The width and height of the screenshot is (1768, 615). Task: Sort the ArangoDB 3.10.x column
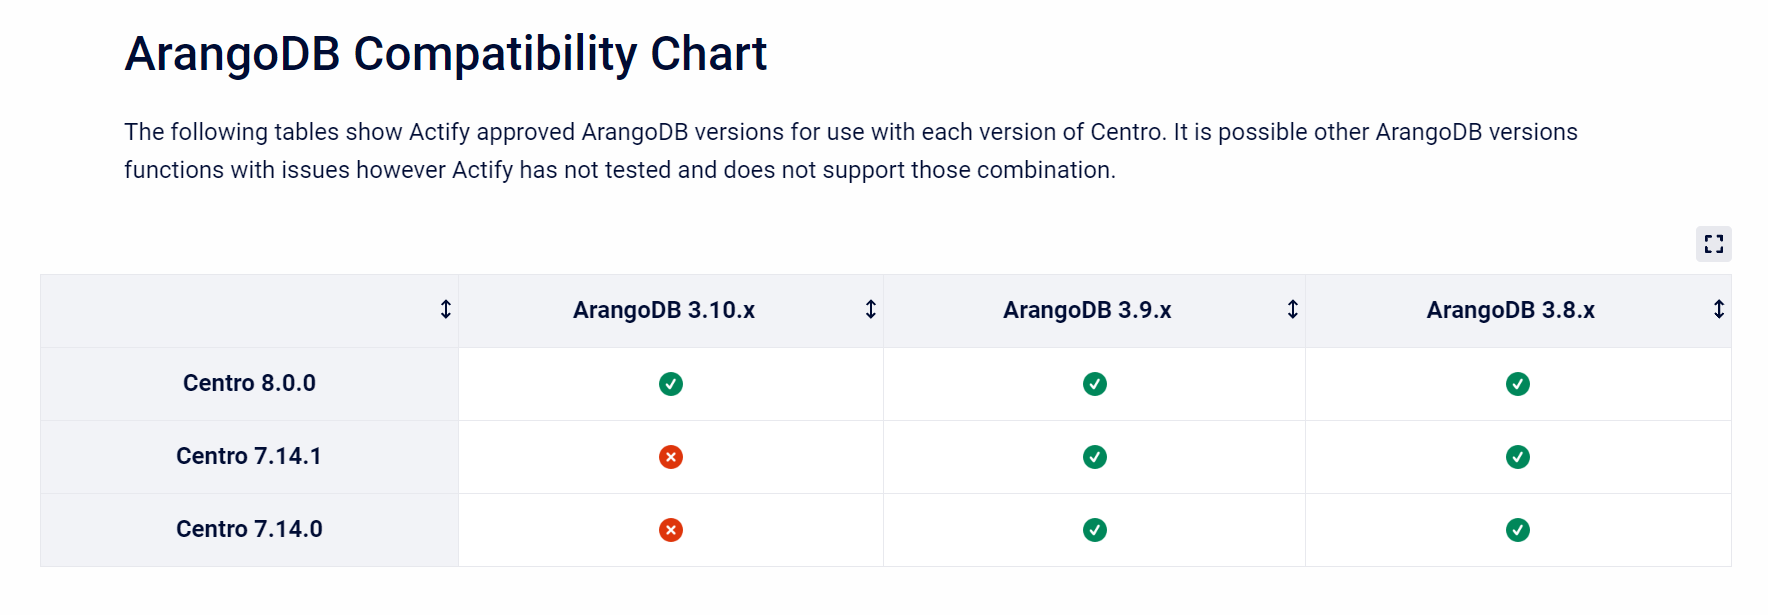871,310
